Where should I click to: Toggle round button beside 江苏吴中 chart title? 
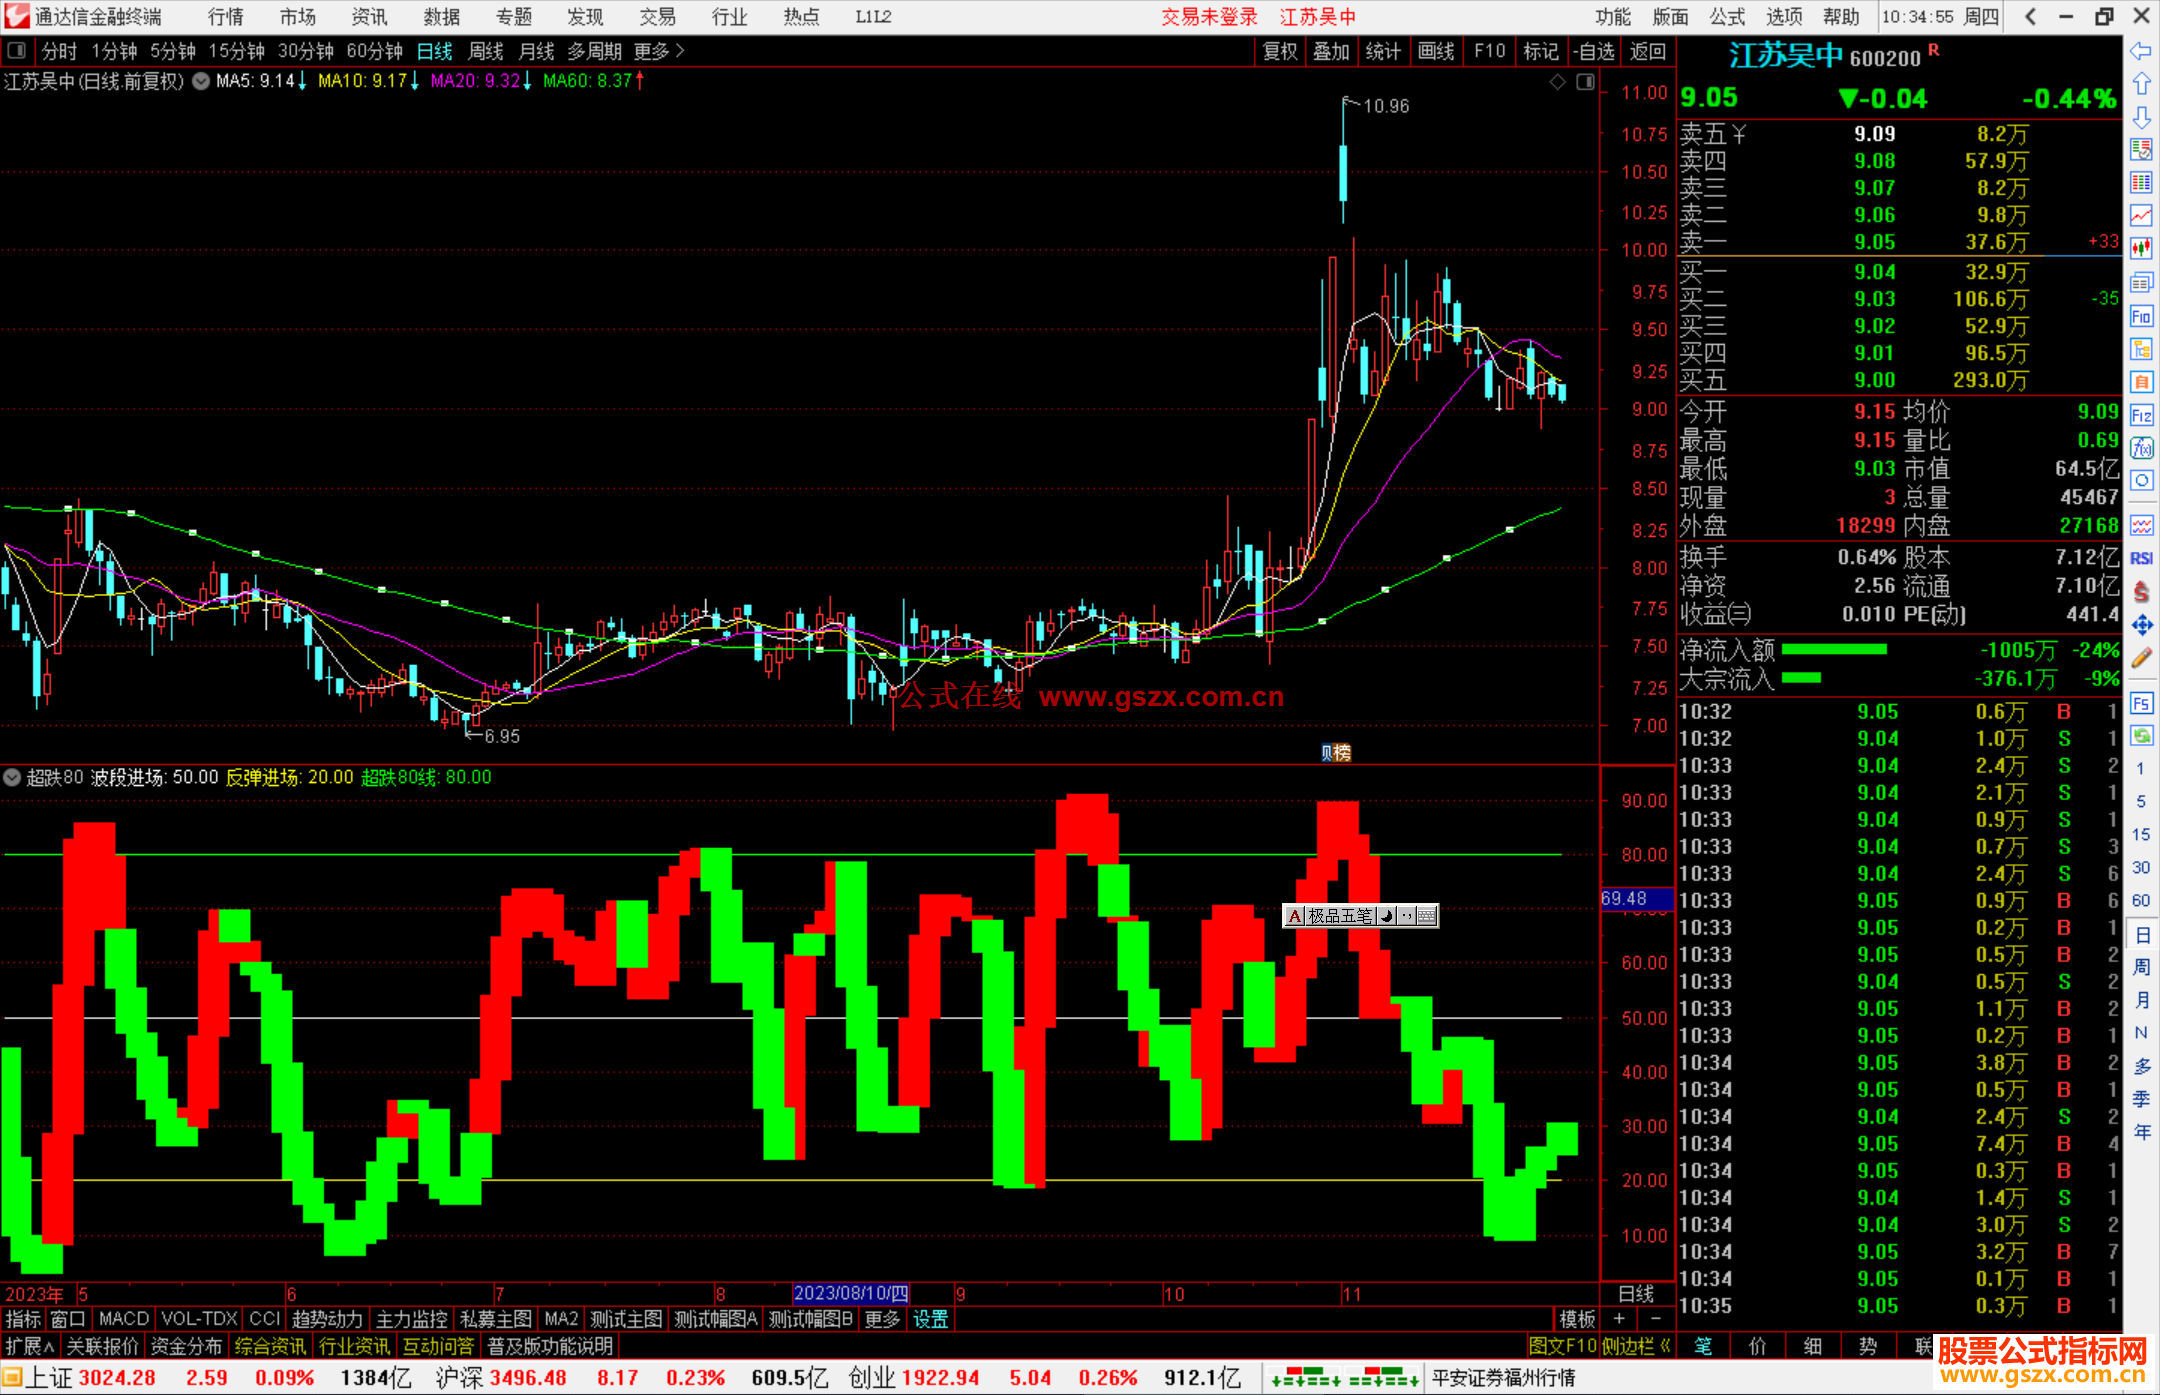pos(201,81)
